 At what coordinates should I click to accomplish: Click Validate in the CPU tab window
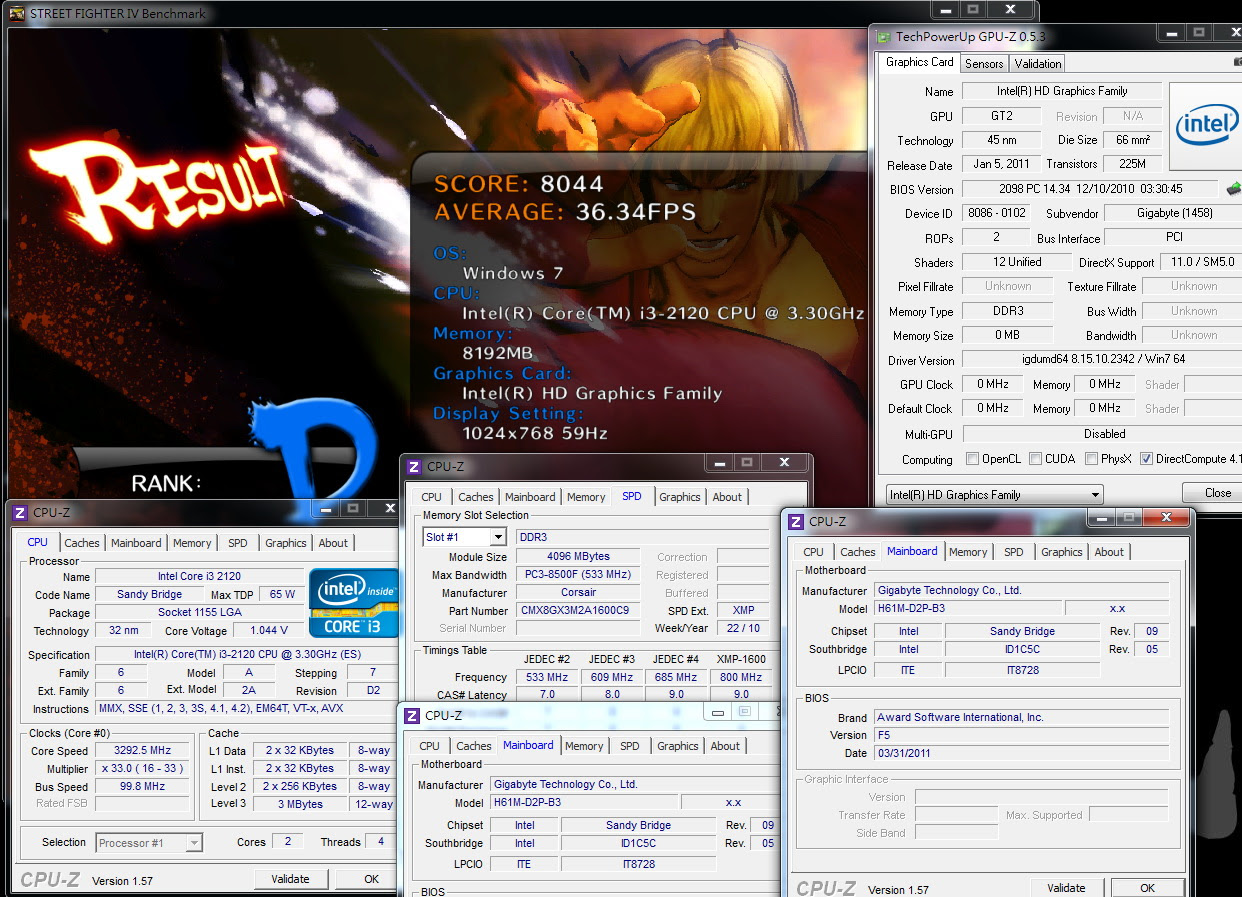(x=290, y=879)
